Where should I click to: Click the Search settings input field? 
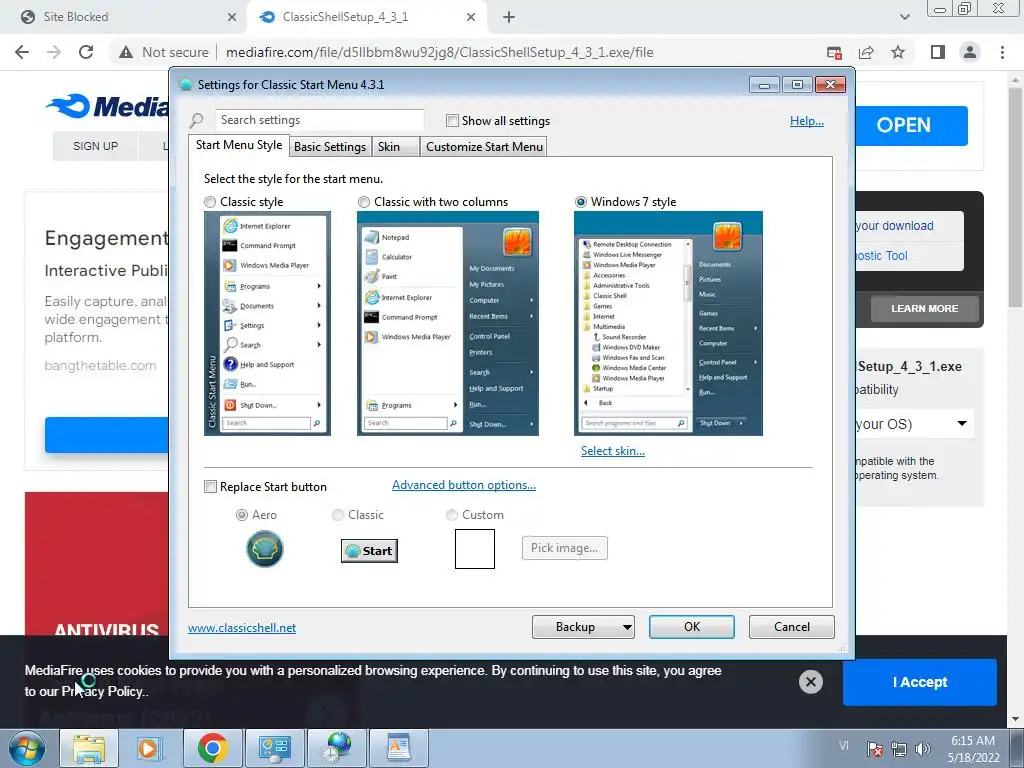point(319,120)
